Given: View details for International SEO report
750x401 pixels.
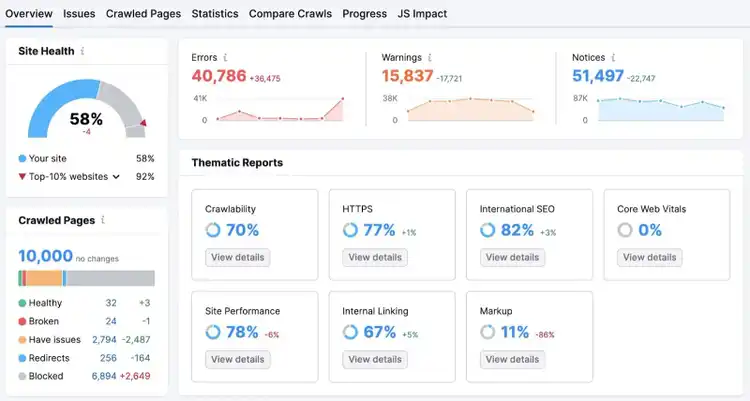Looking at the screenshot, I should [x=512, y=257].
